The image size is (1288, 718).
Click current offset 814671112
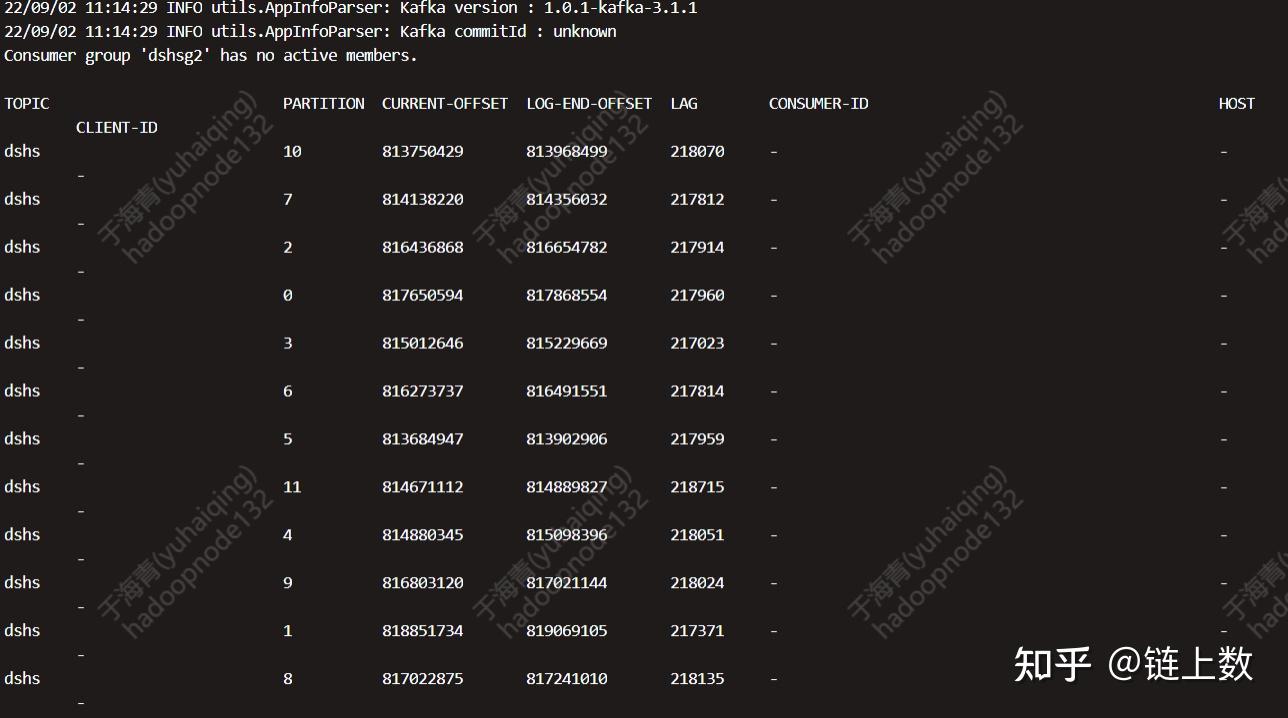pyautogui.click(x=423, y=487)
